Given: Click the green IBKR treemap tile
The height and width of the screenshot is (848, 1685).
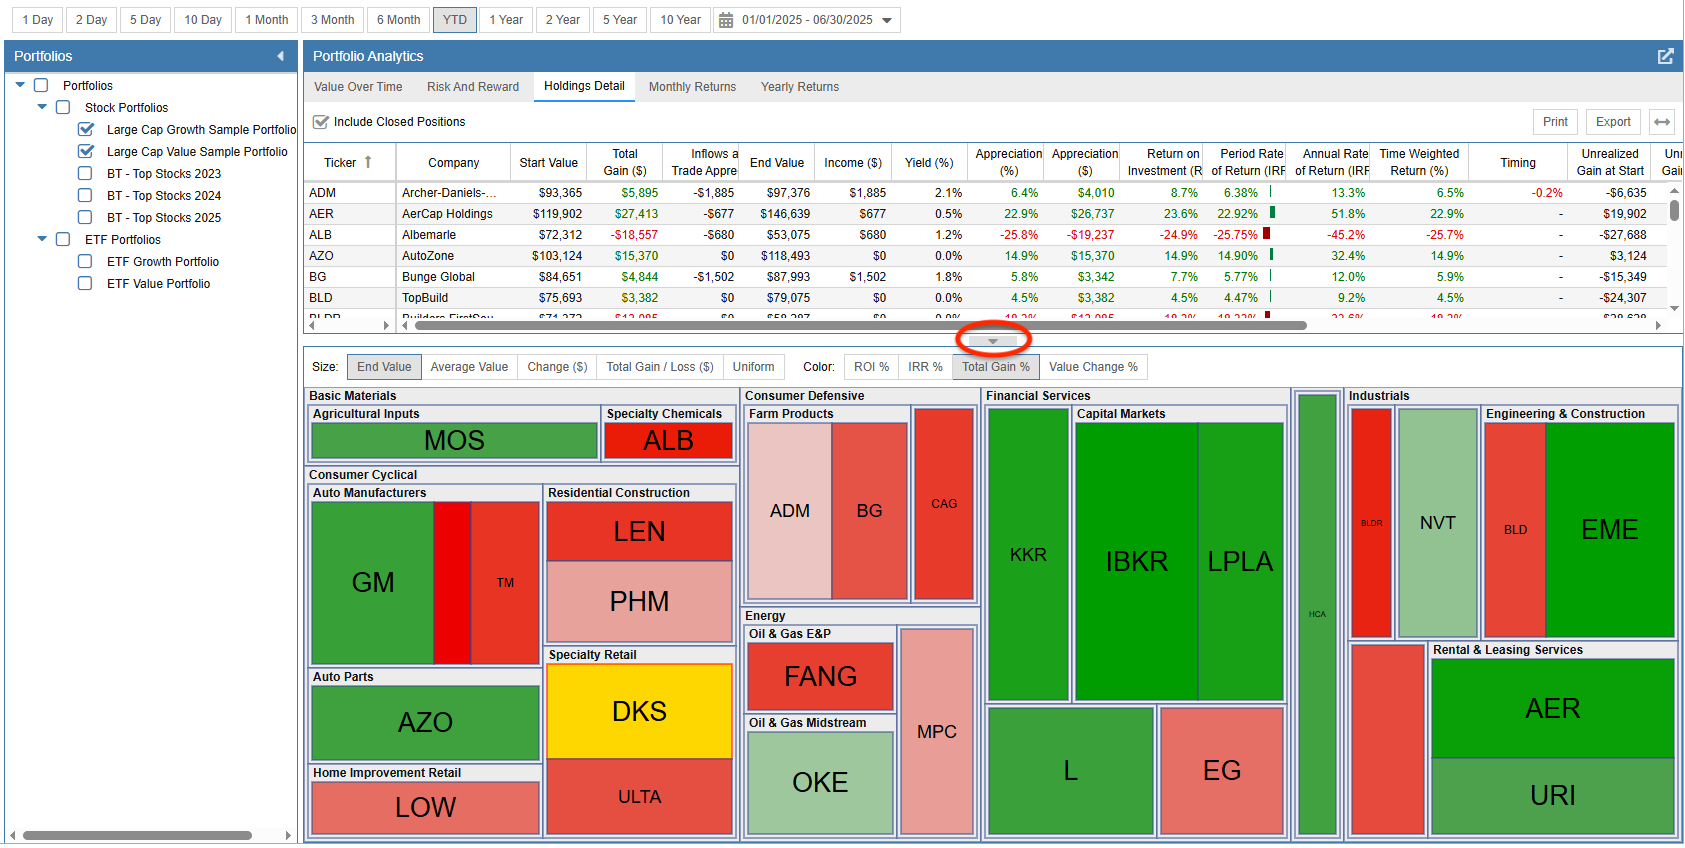Looking at the screenshot, I should pos(1137,561).
